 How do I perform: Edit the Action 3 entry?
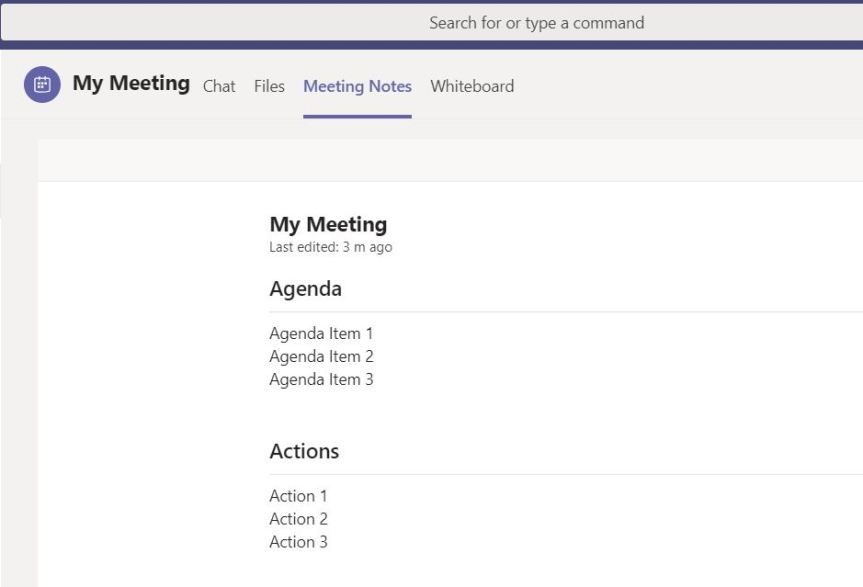pos(298,542)
